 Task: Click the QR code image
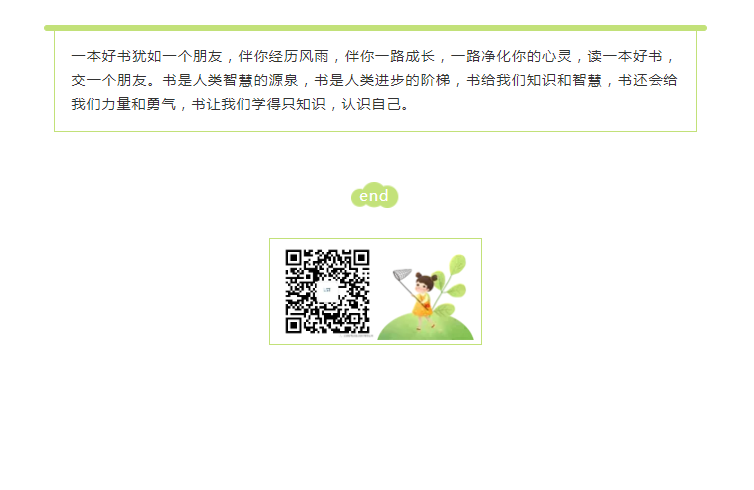(x=327, y=291)
